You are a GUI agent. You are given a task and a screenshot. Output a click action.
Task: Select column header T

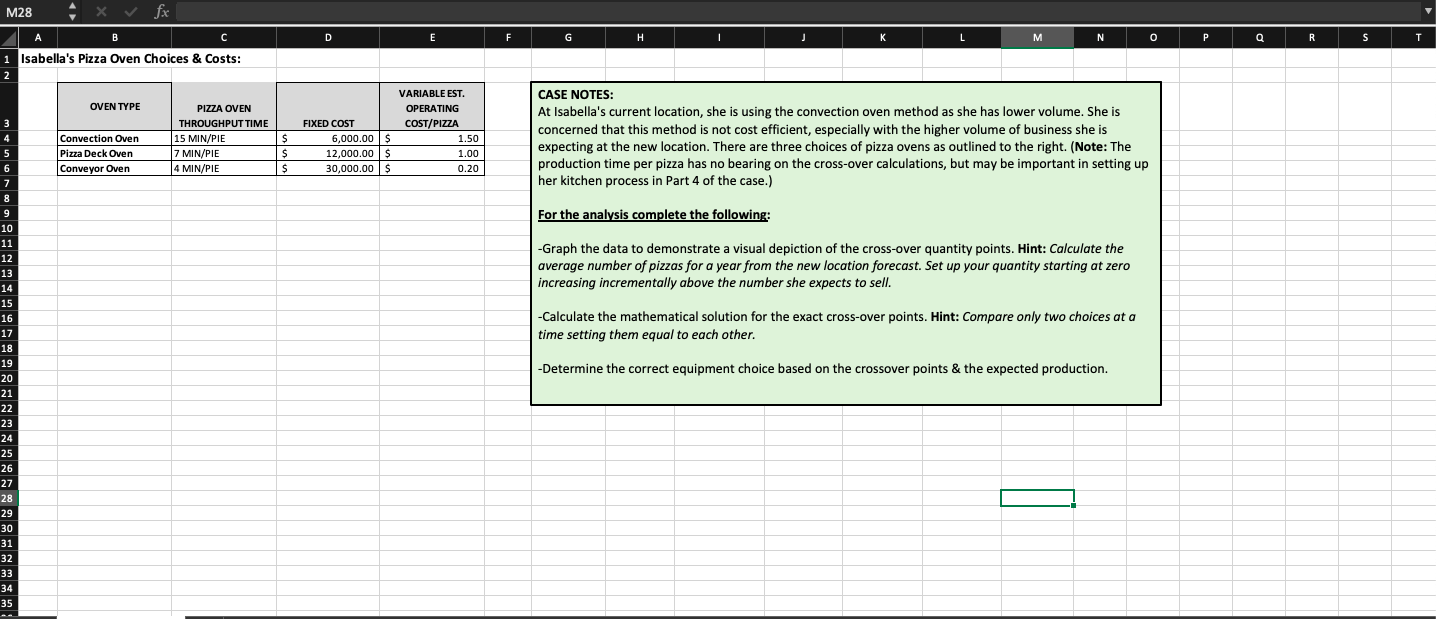1412,40
